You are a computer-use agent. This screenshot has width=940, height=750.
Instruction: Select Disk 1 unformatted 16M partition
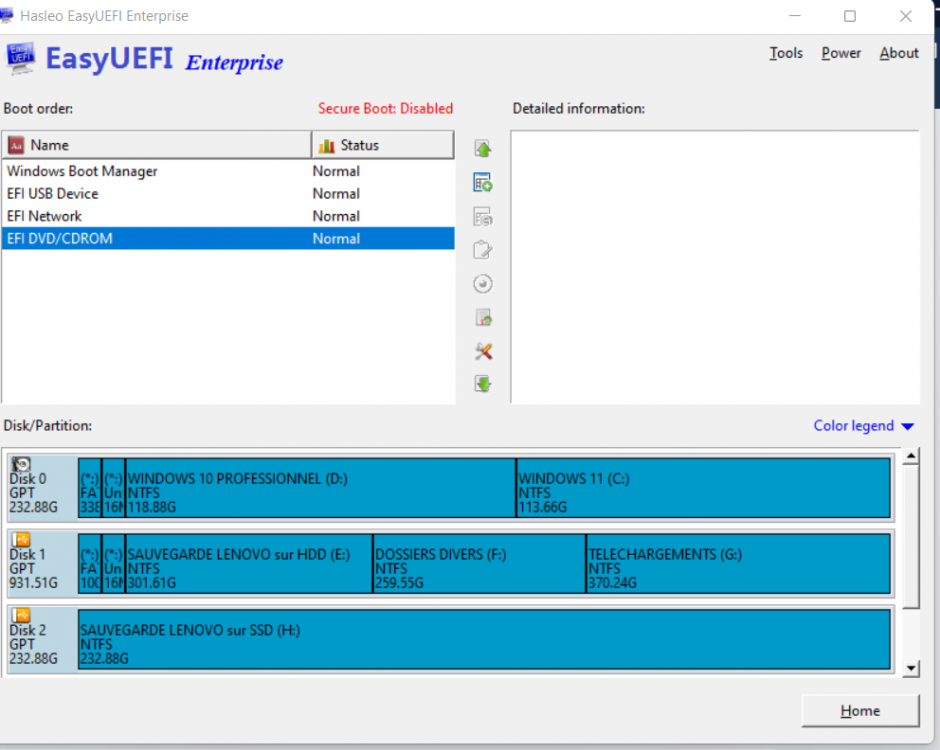tap(113, 564)
